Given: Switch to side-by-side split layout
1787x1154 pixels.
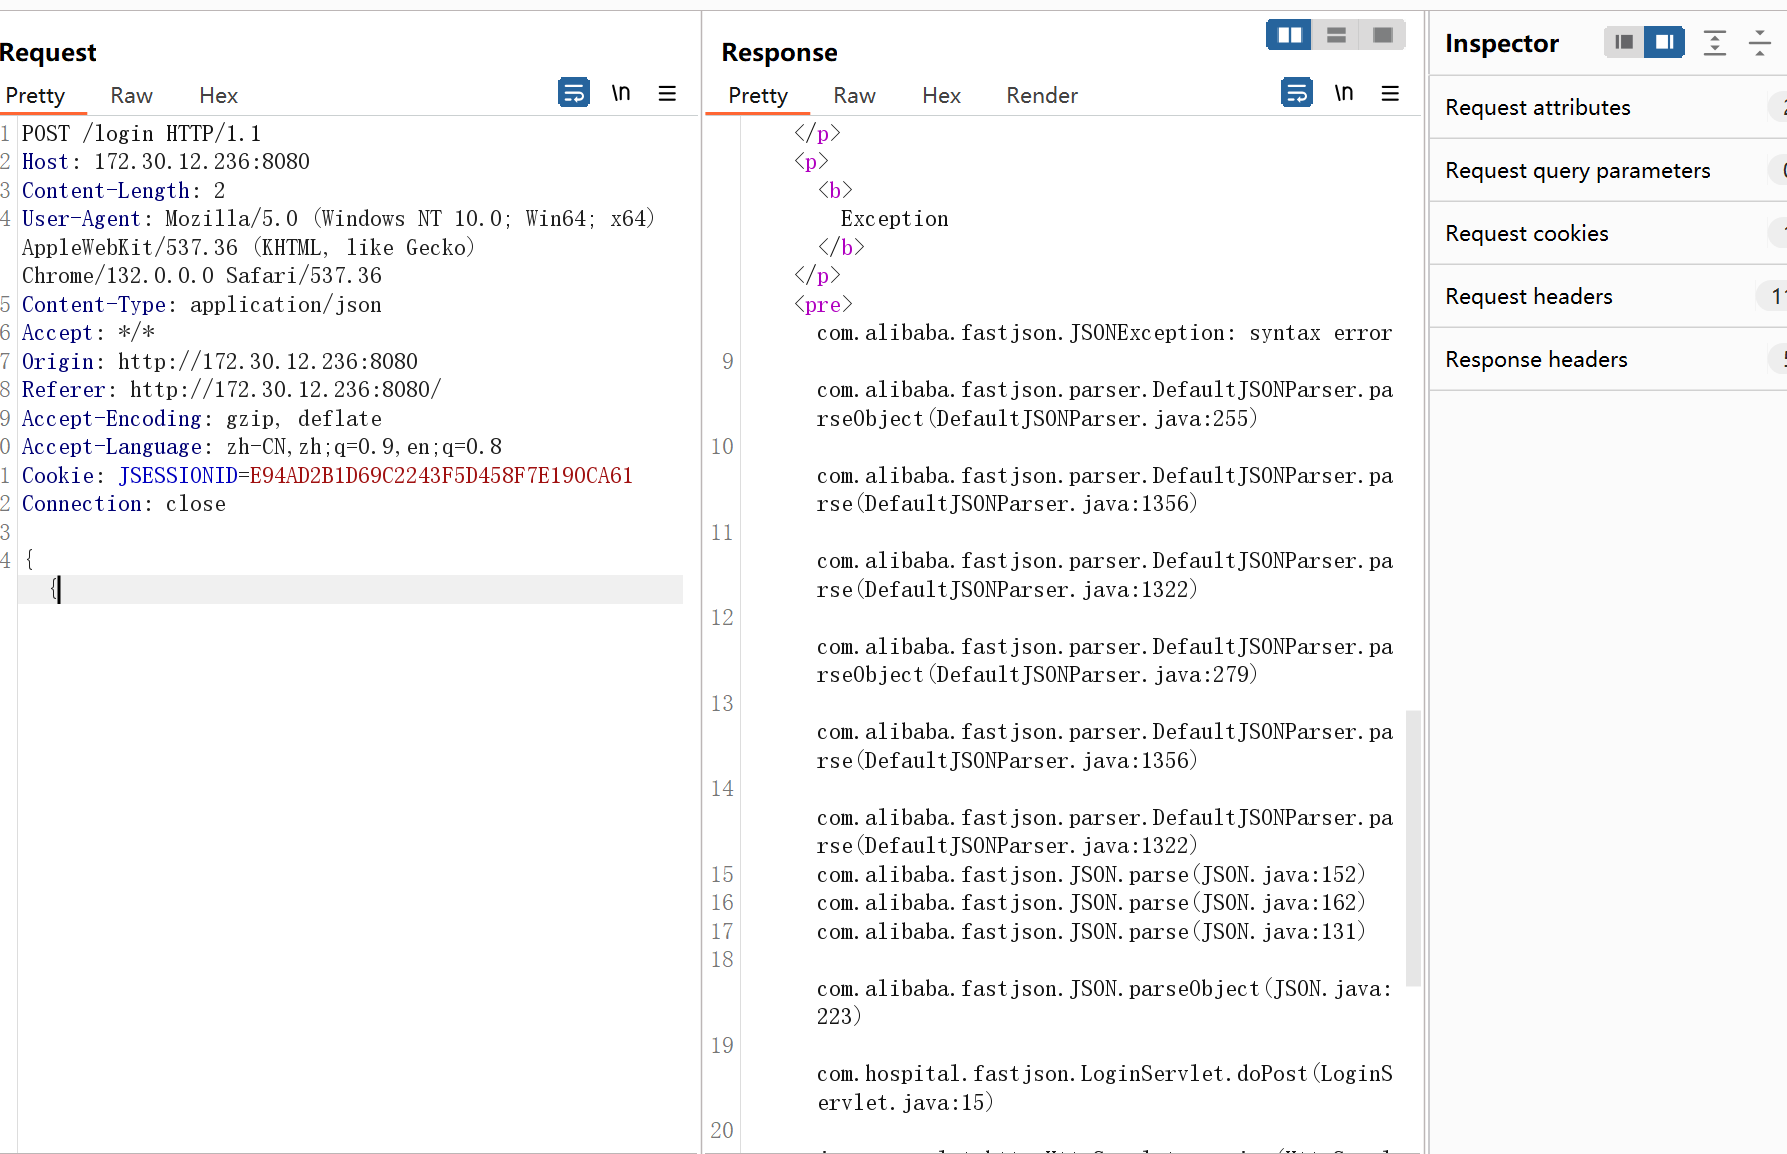Looking at the screenshot, I should click(x=1289, y=35).
